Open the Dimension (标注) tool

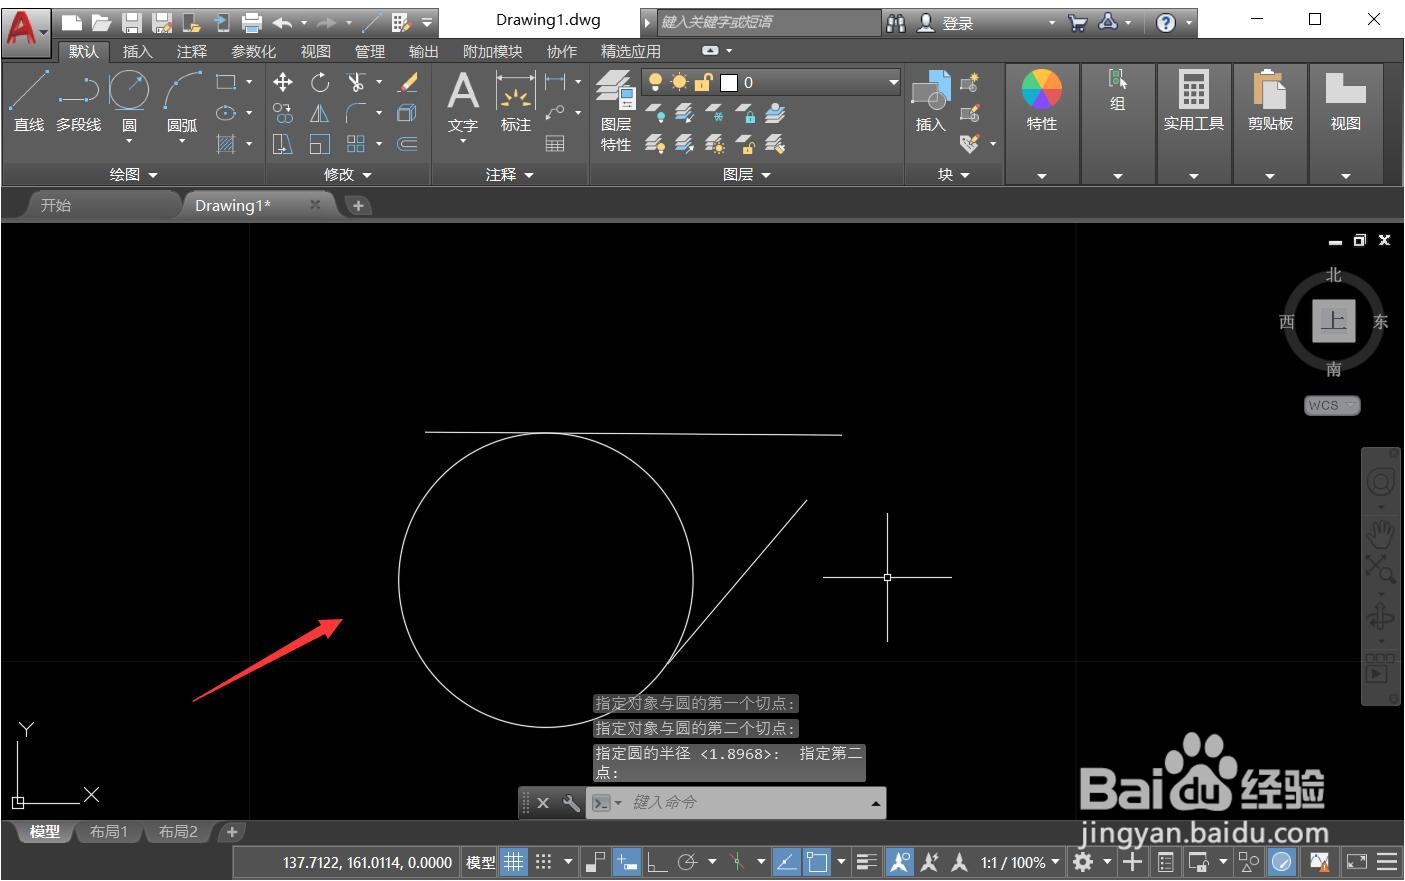tap(516, 101)
